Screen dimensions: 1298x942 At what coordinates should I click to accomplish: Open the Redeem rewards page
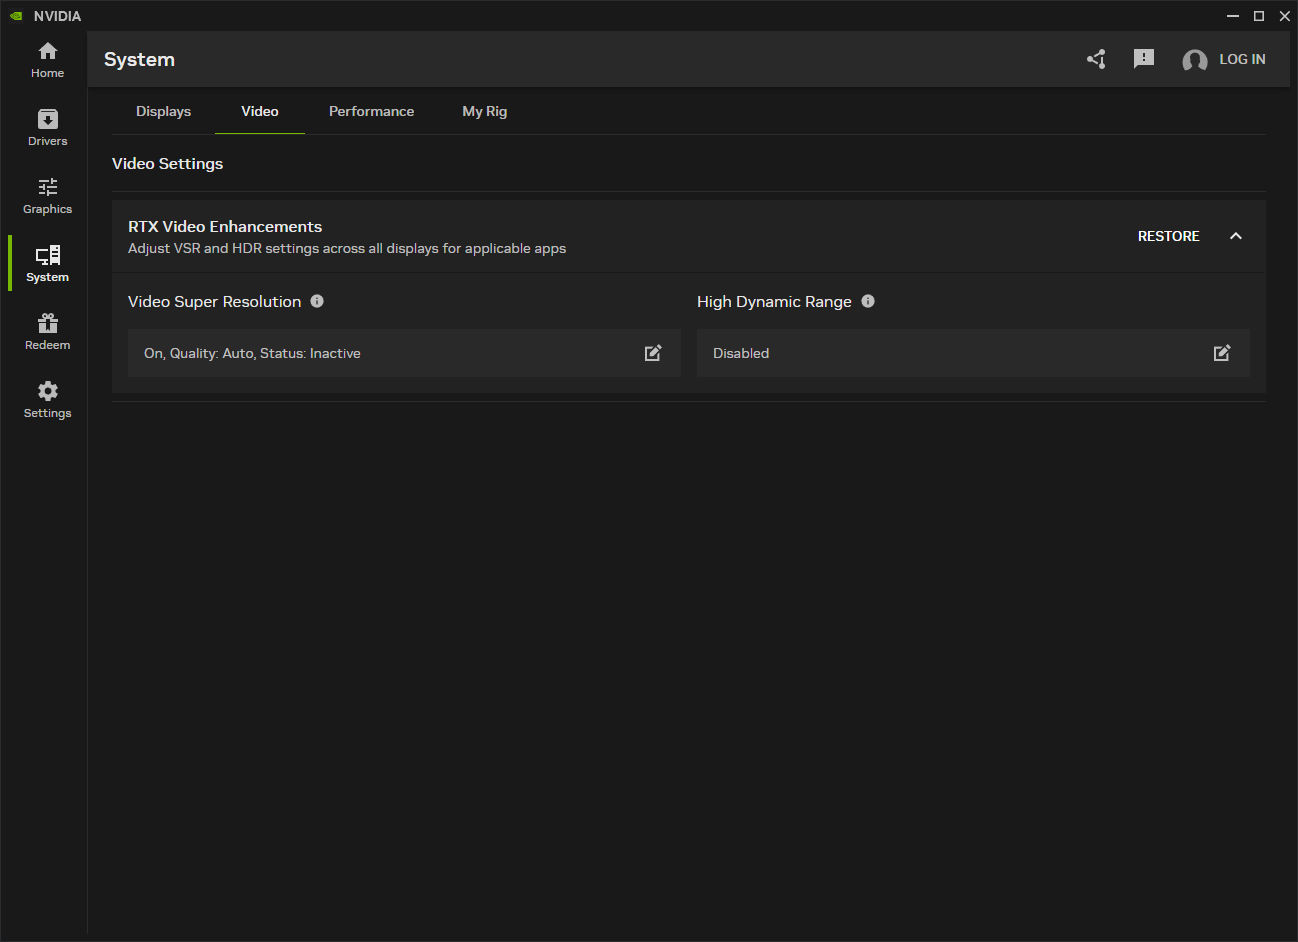(47, 332)
